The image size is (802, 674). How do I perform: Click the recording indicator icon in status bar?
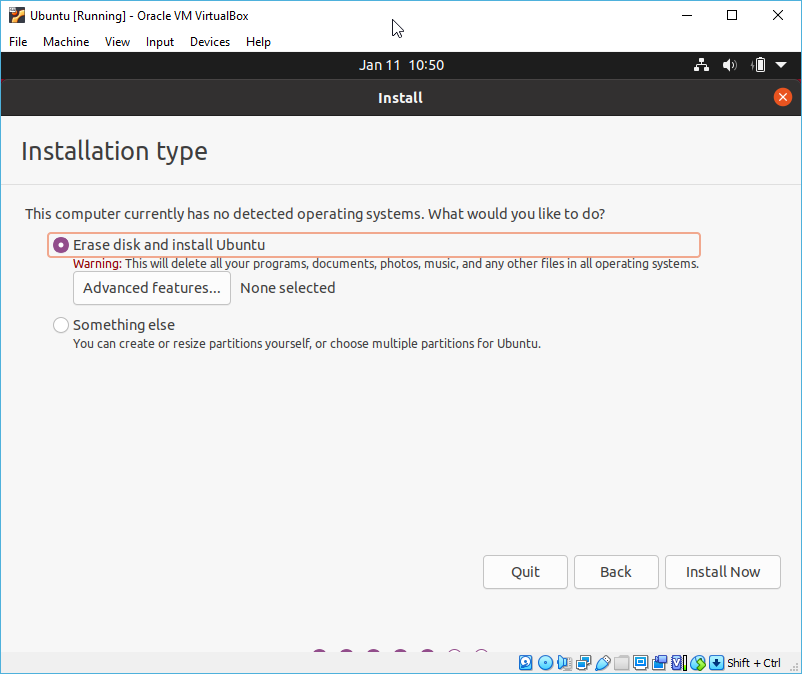[x=659, y=663]
